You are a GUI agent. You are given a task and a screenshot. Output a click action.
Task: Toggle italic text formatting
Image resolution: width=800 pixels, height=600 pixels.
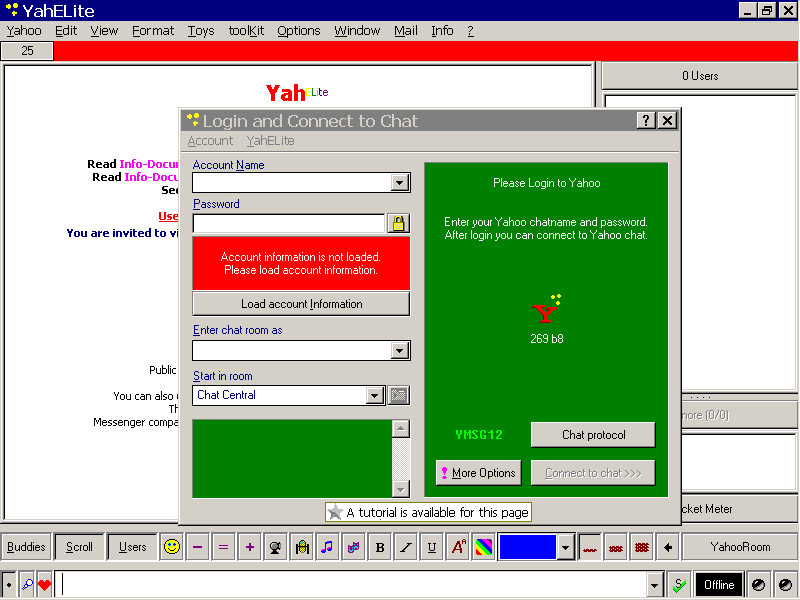406,547
